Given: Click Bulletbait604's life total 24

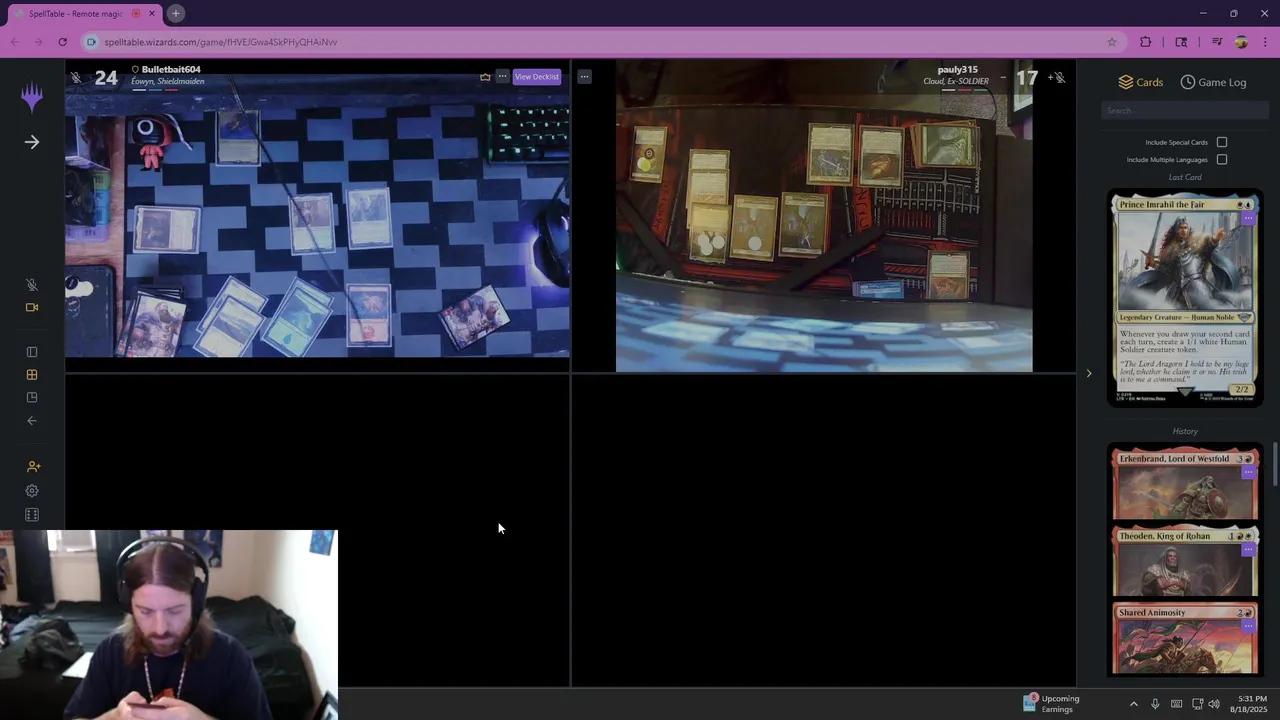Looking at the screenshot, I should pos(106,78).
